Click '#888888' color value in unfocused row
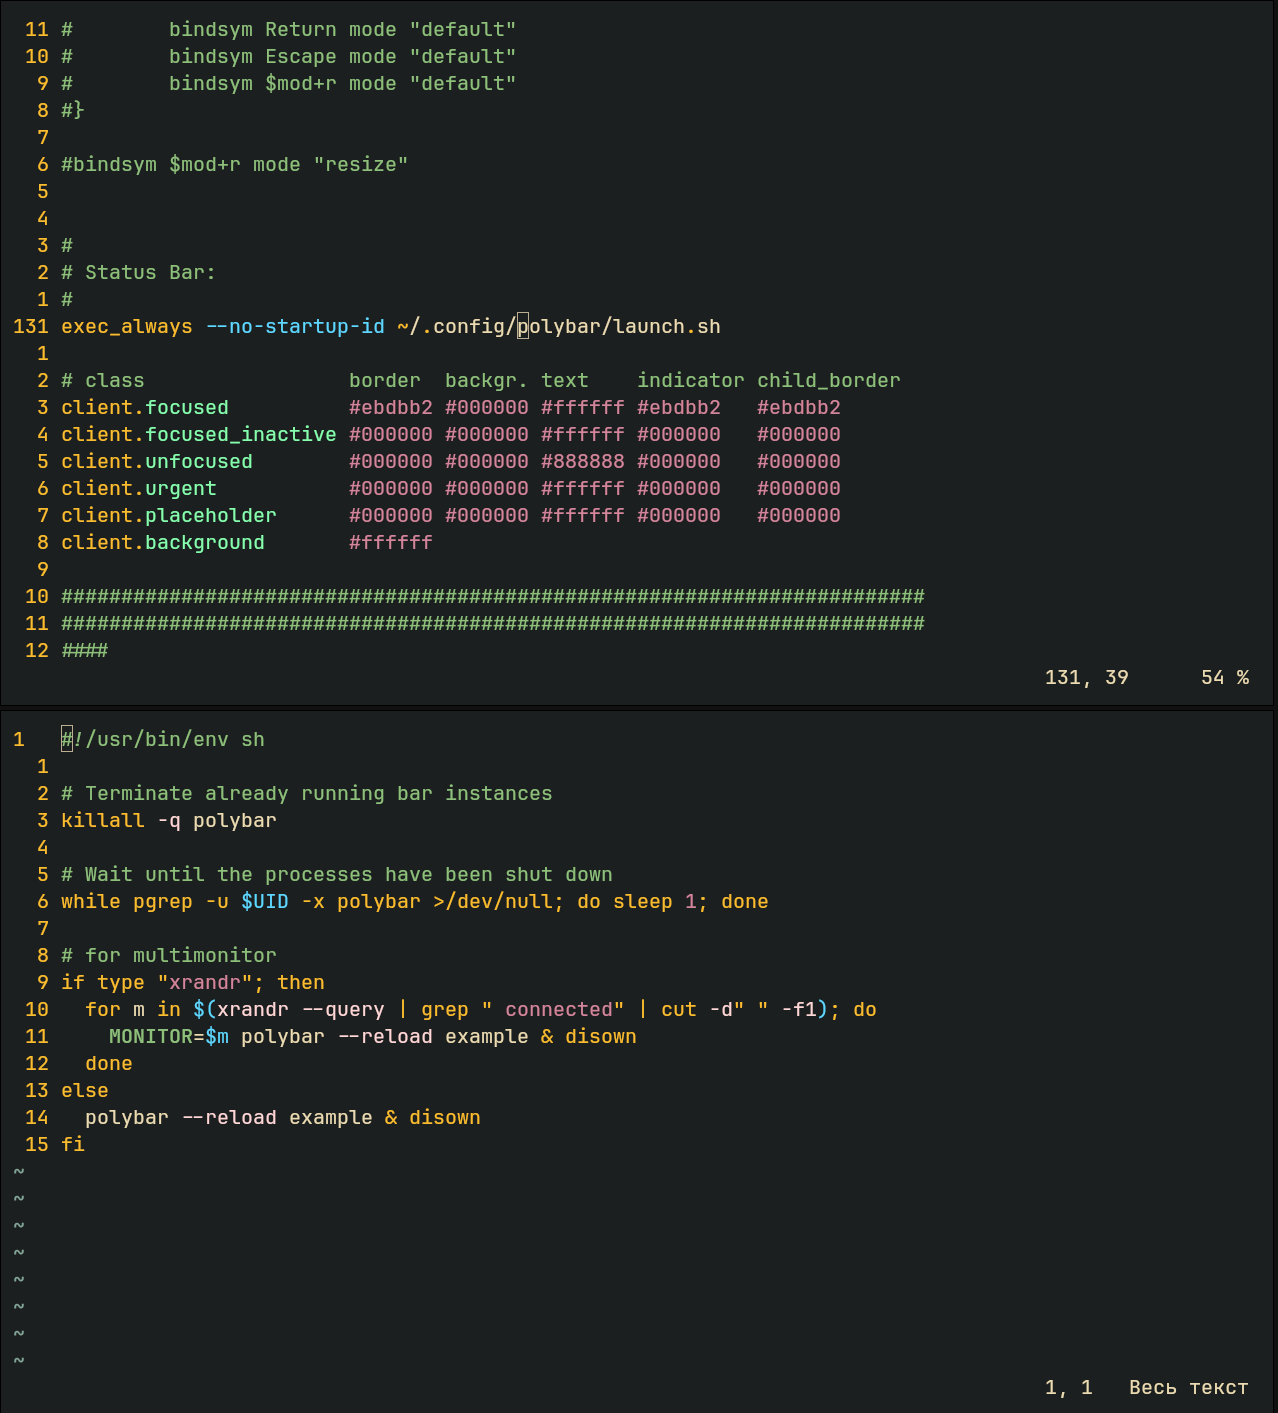 [583, 462]
